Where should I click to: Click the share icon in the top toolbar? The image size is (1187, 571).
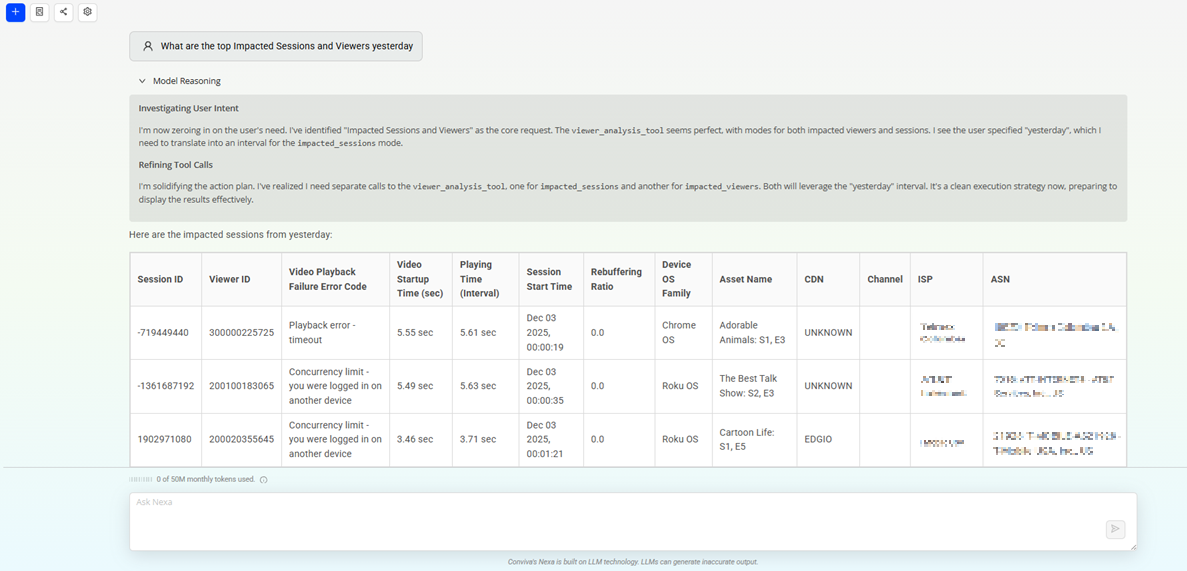pyautogui.click(x=64, y=12)
